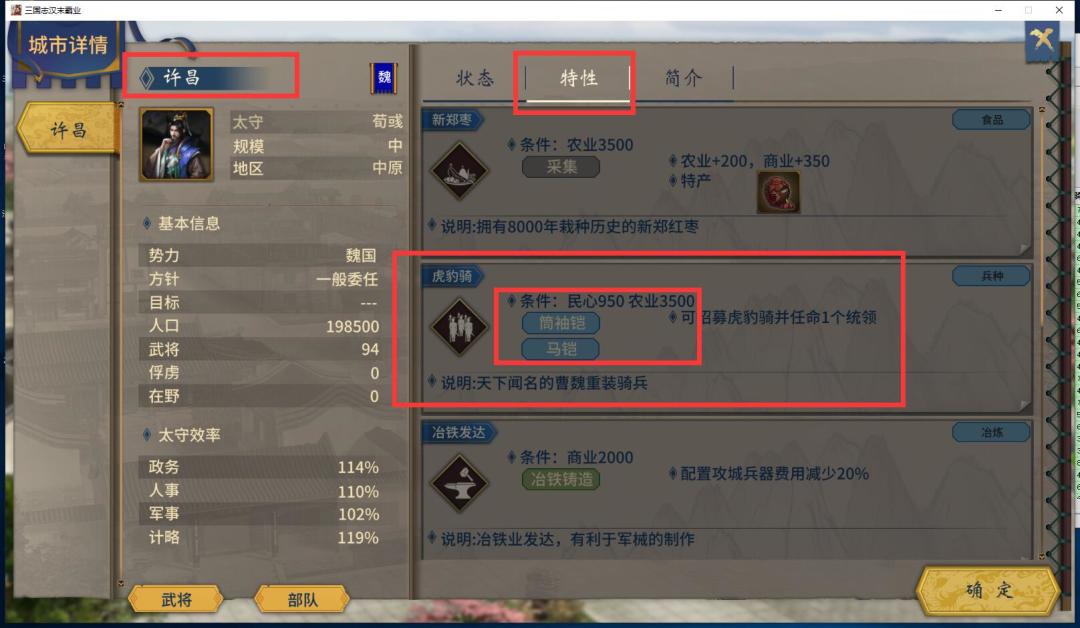
Task: Open the 简介 tab
Action: point(683,78)
